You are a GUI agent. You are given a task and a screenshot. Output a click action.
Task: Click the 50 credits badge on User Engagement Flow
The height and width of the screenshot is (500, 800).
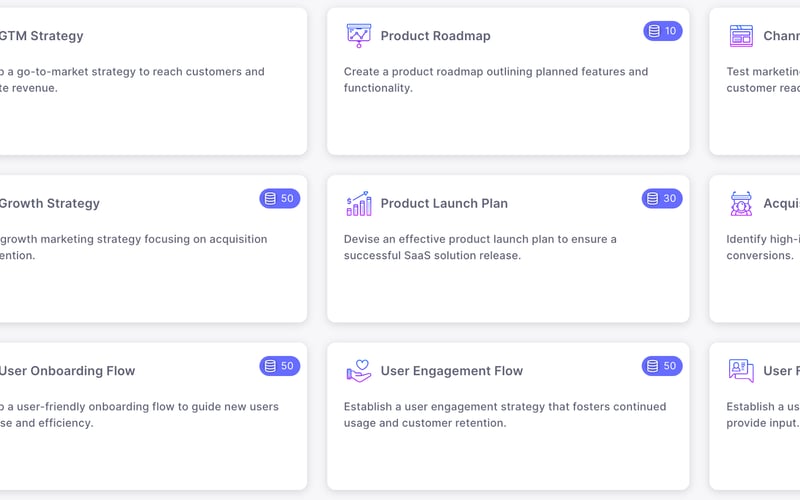[x=662, y=366]
